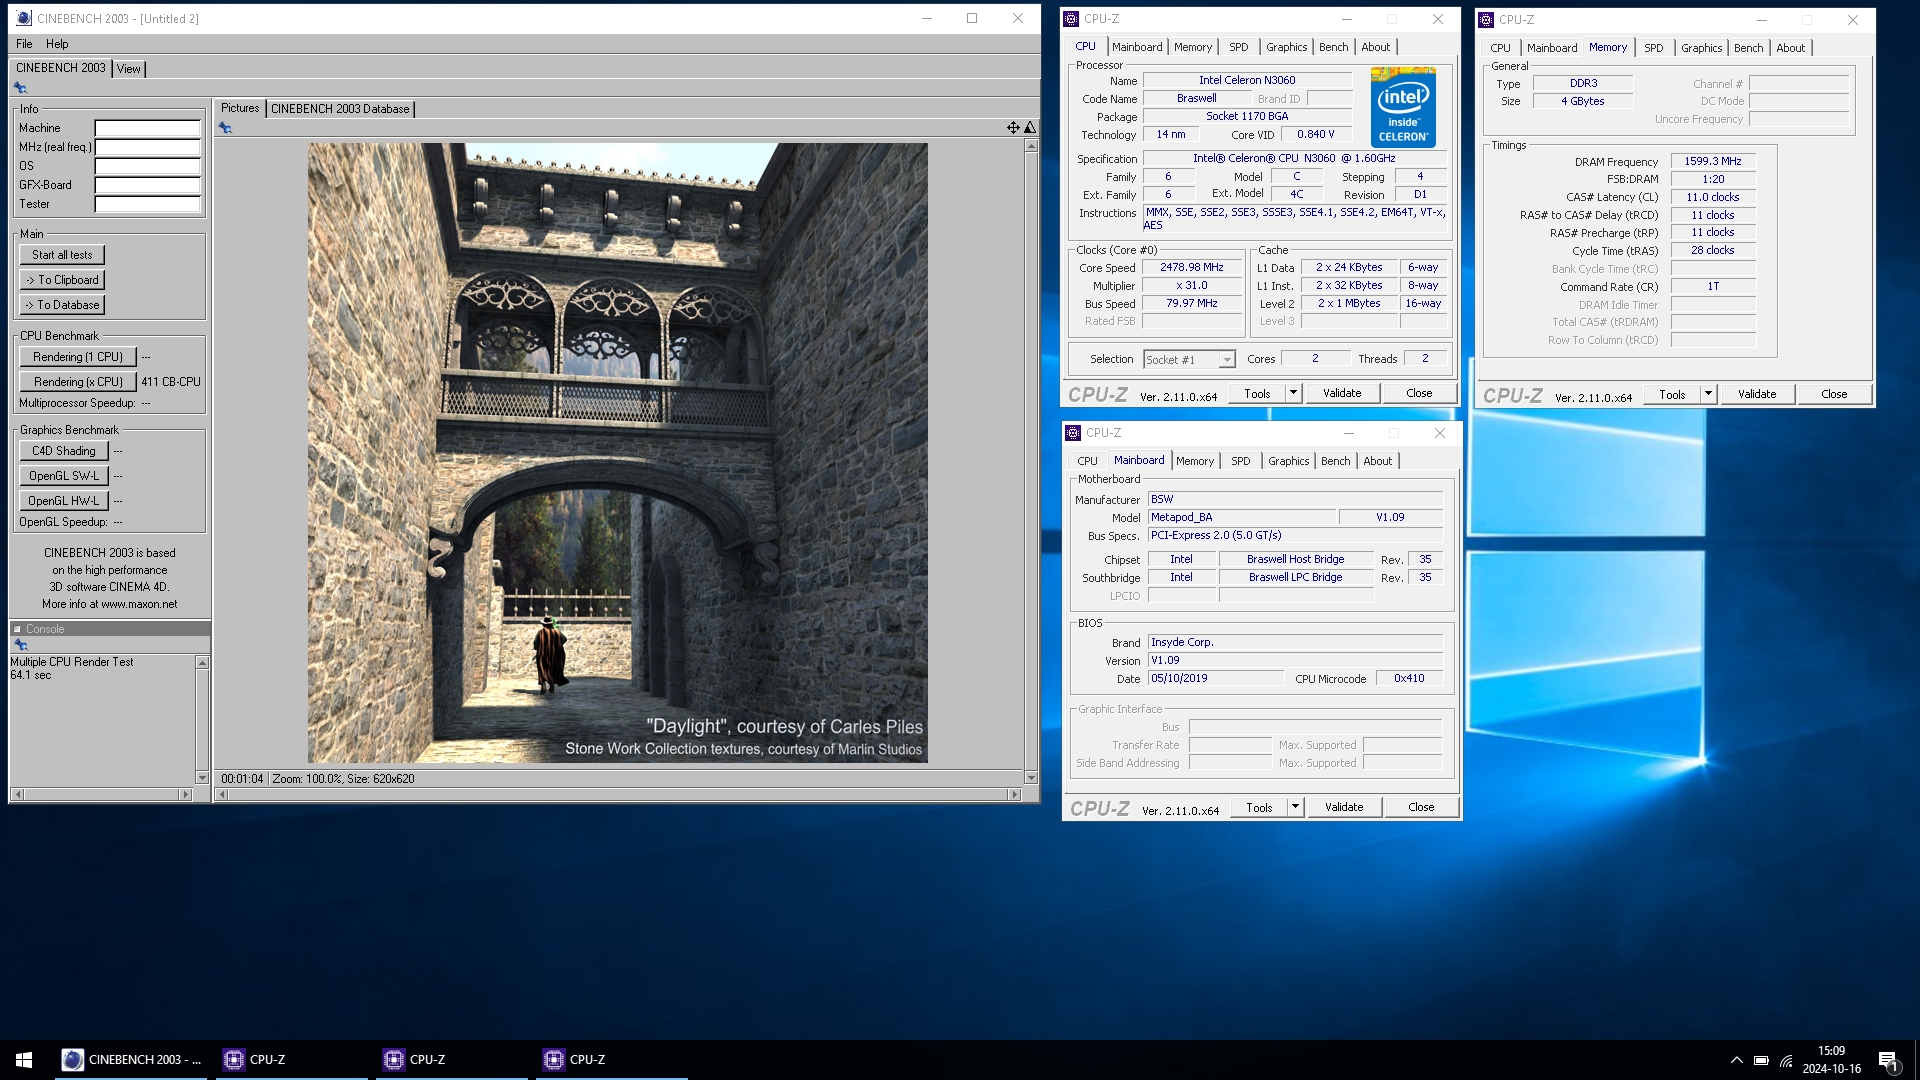Click the DRAM Frequency value 1599.3 MHz
1920x1080 pixels.
coord(1713,161)
